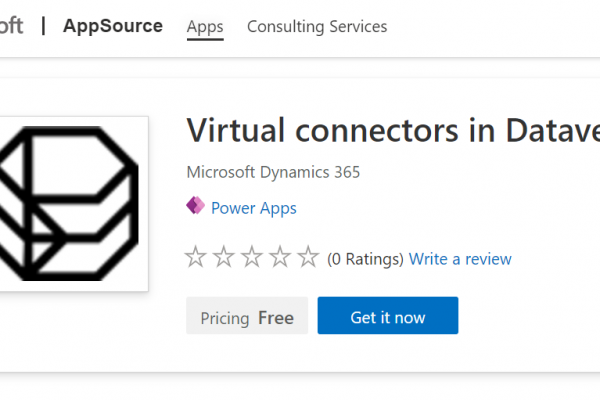Select the first rating star
Screen dimensions: 600x400
pyautogui.click(x=196, y=257)
